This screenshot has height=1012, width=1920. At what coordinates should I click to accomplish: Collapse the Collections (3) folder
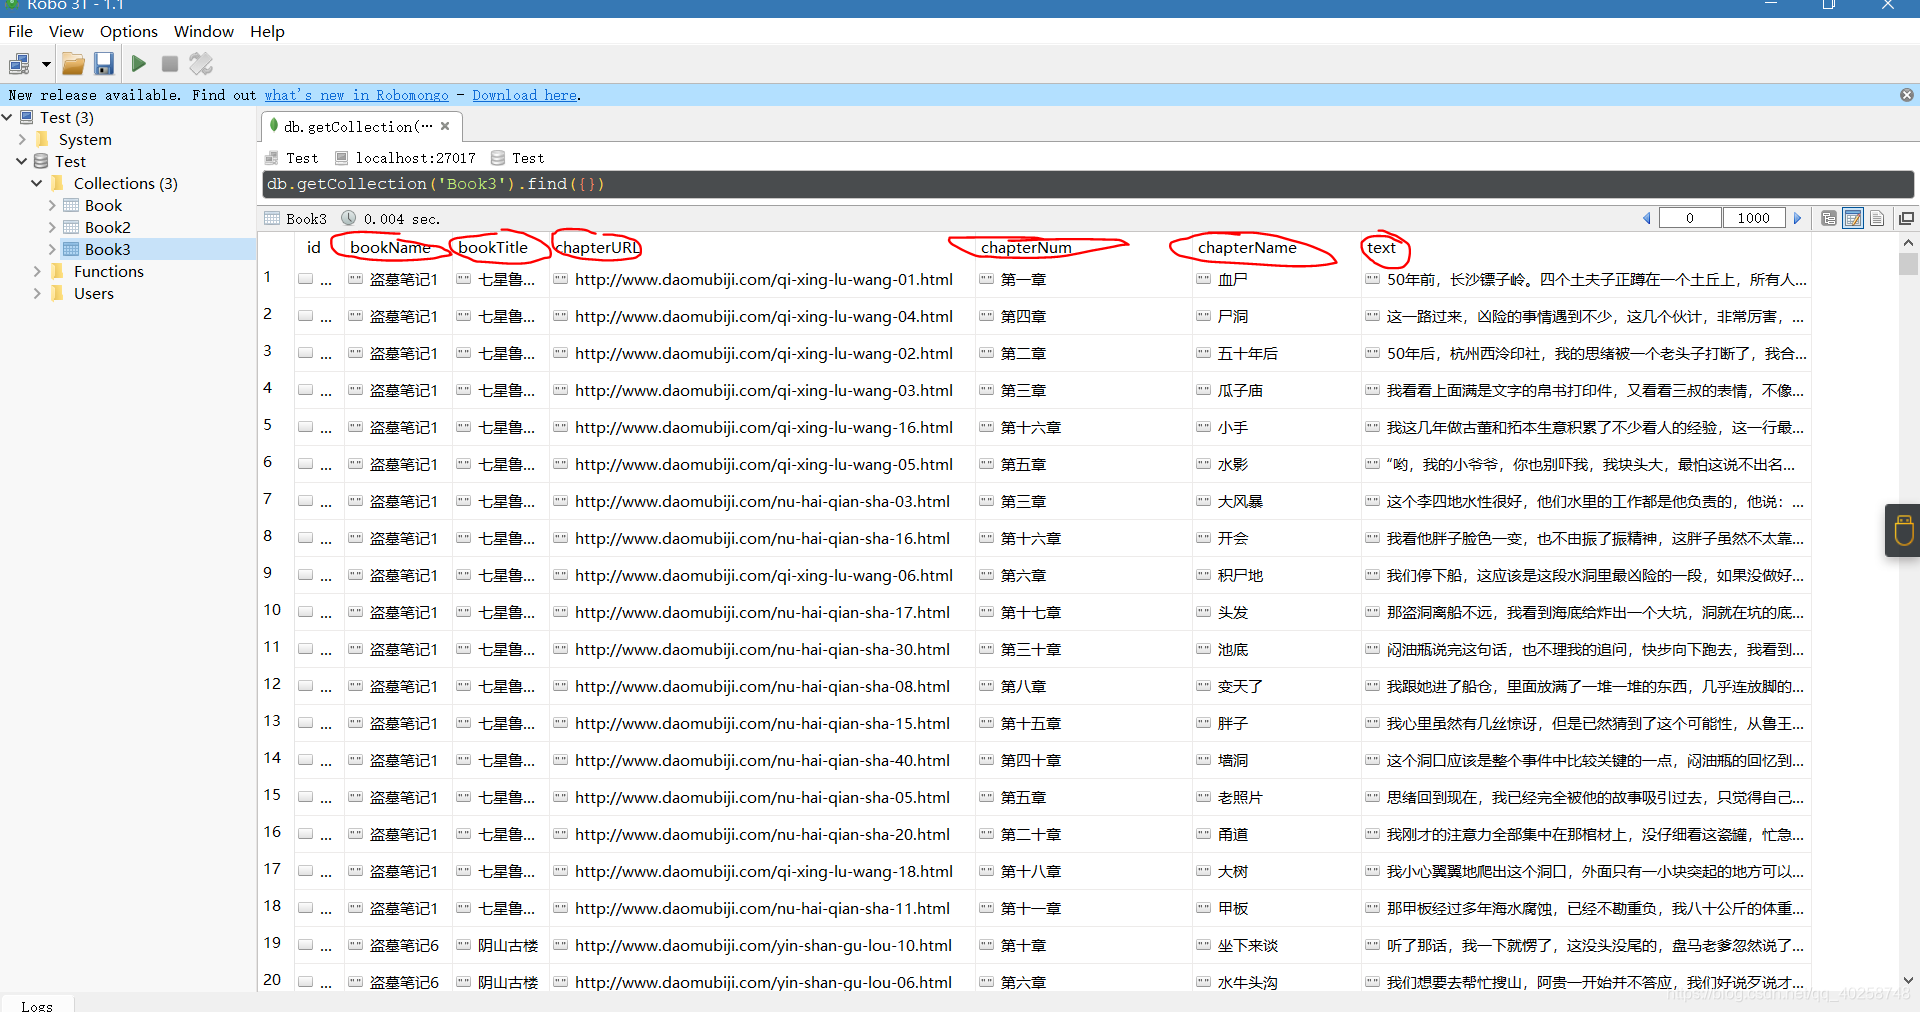pyautogui.click(x=37, y=183)
